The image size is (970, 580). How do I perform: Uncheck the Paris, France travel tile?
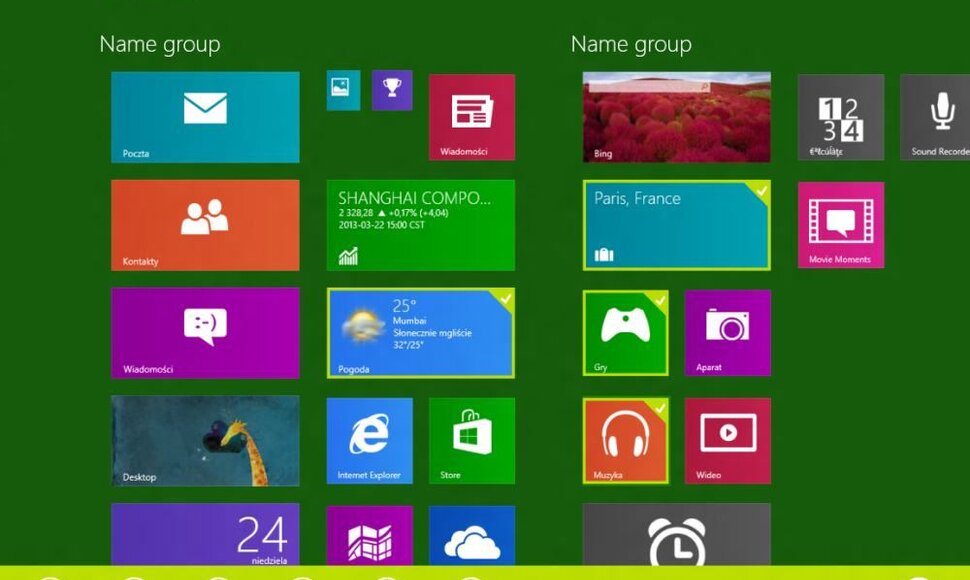point(676,225)
